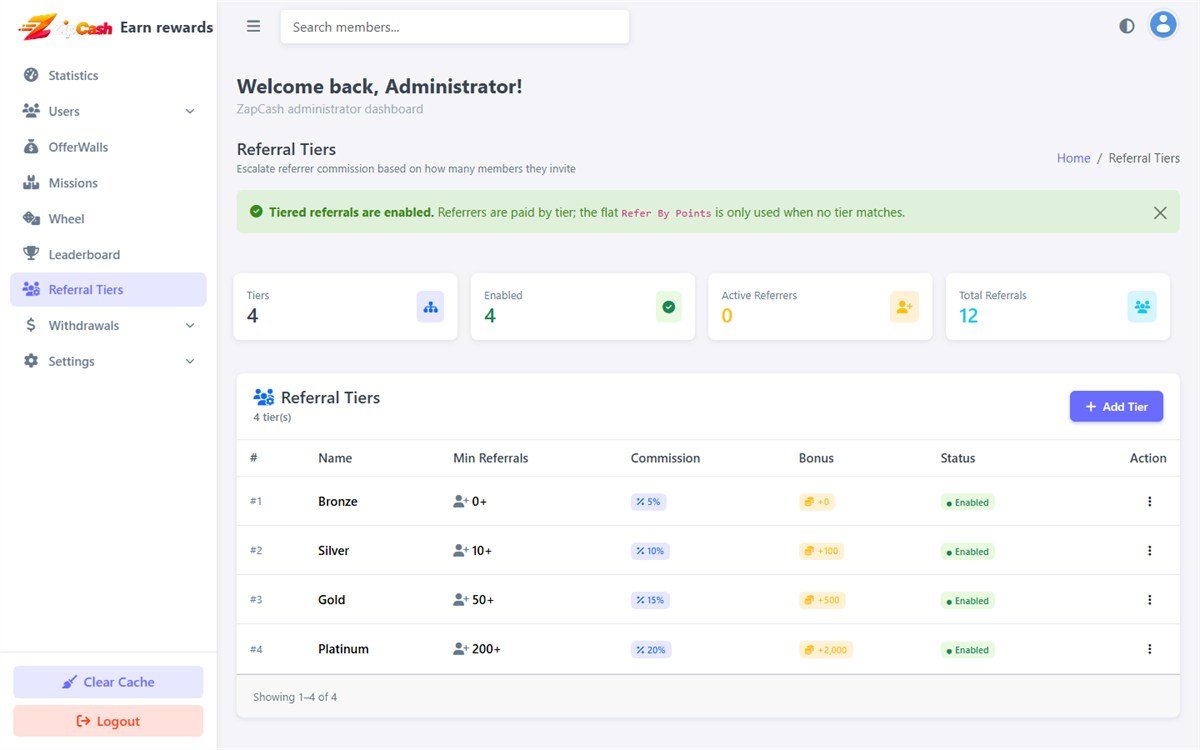The width and height of the screenshot is (1200, 750).
Task: Click the Enabled card checkmark icon
Action: click(x=669, y=307)
